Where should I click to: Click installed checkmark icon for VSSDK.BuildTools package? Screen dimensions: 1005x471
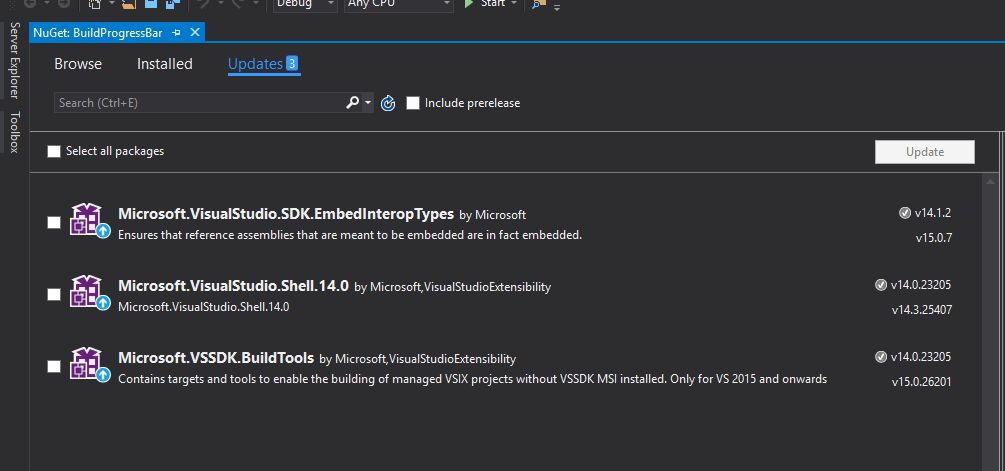pos(881,357)
